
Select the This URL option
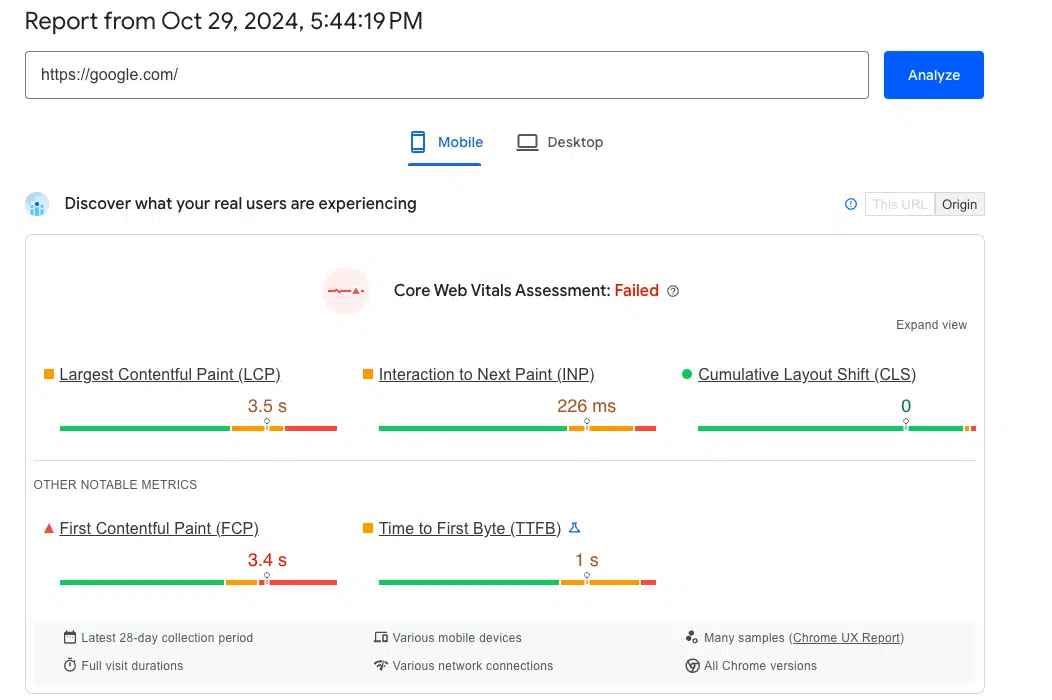[899, 204]
